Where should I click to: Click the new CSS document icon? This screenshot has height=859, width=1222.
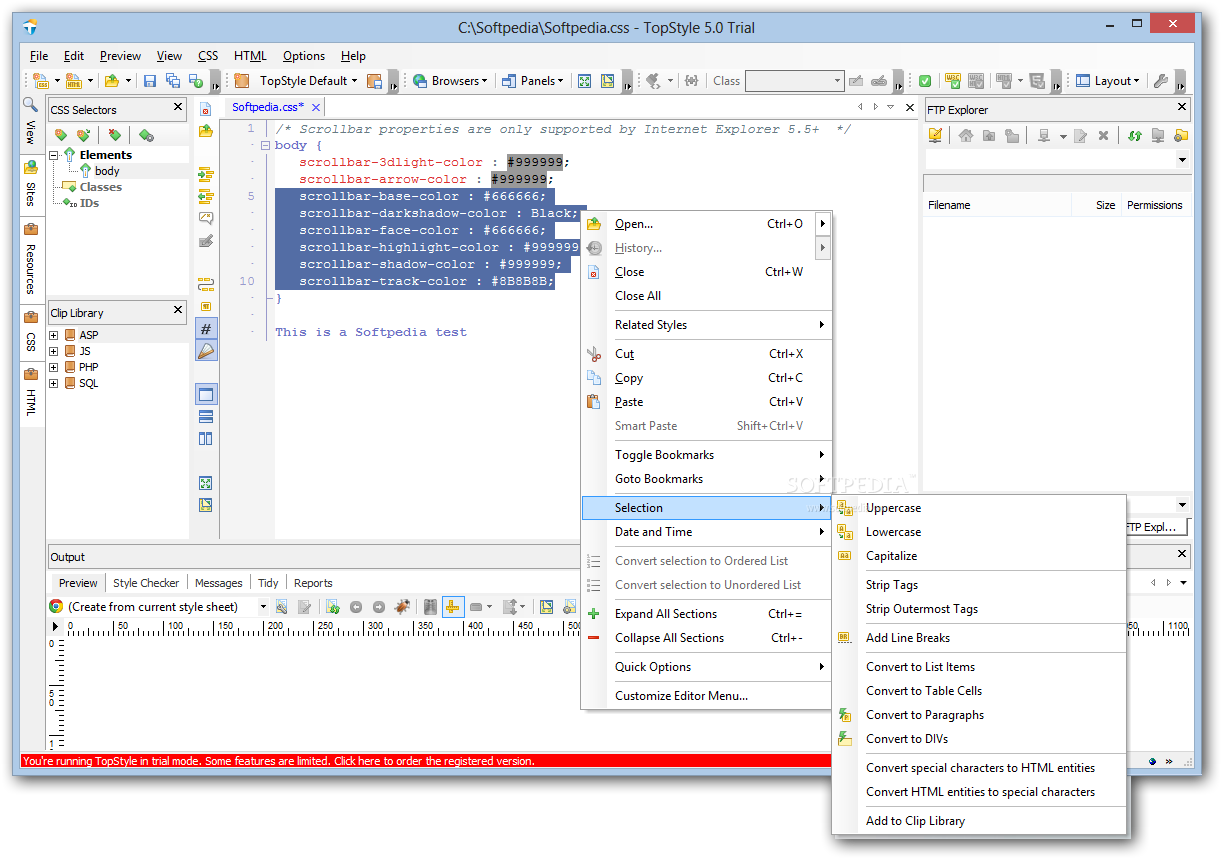coord(40,81)
